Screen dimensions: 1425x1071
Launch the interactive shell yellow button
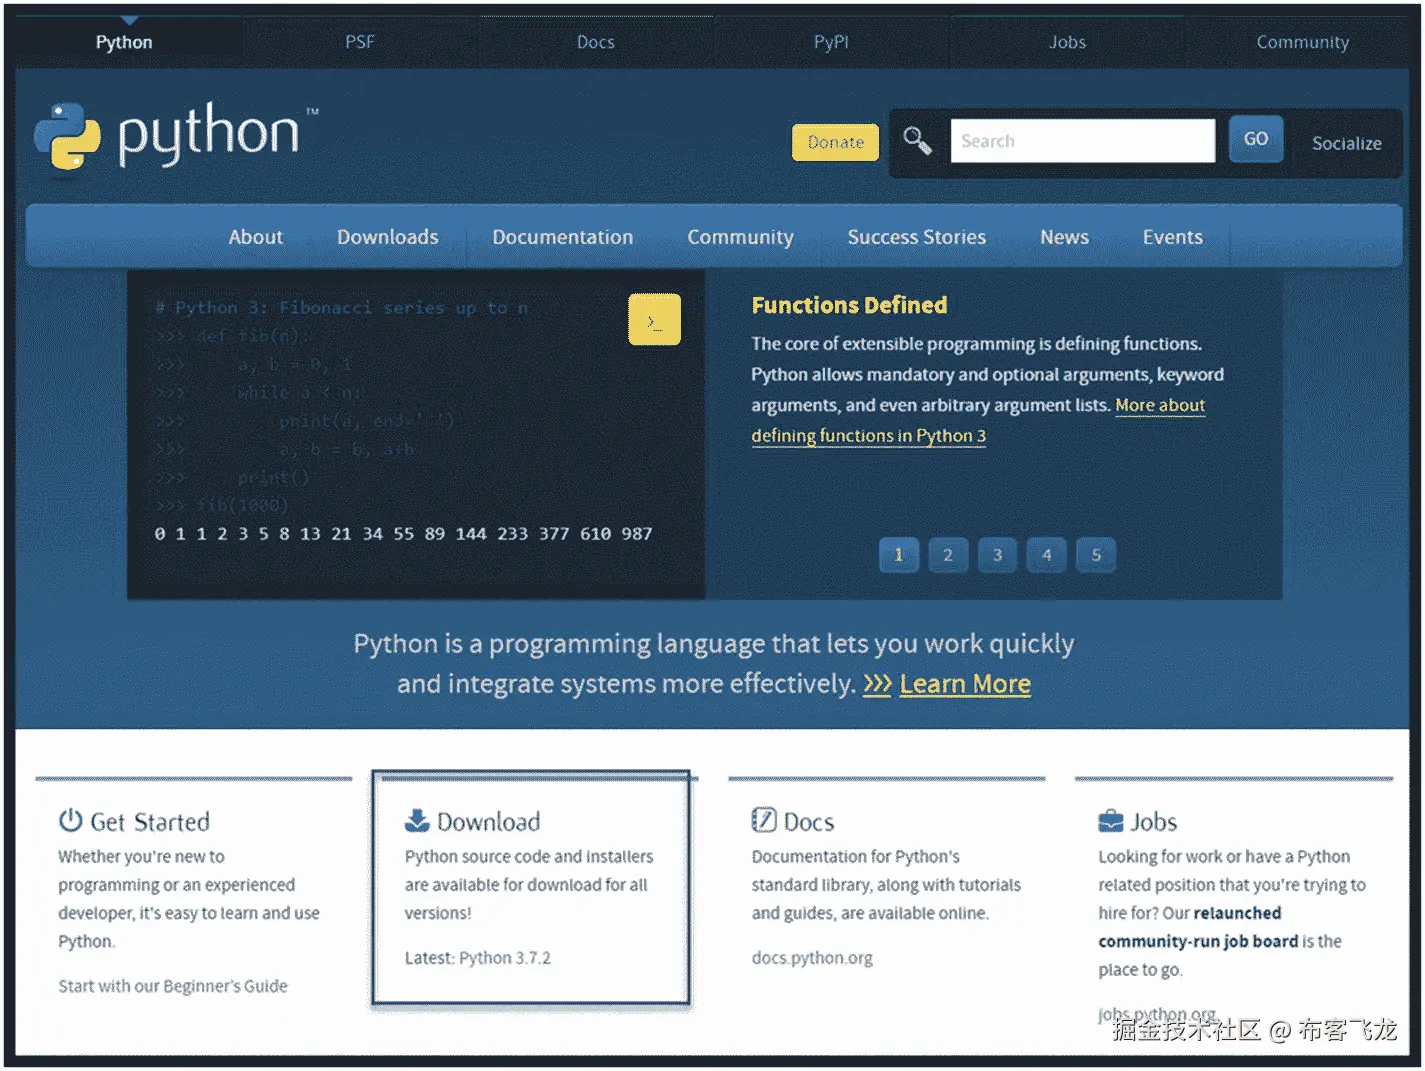[x=654, y=319]
